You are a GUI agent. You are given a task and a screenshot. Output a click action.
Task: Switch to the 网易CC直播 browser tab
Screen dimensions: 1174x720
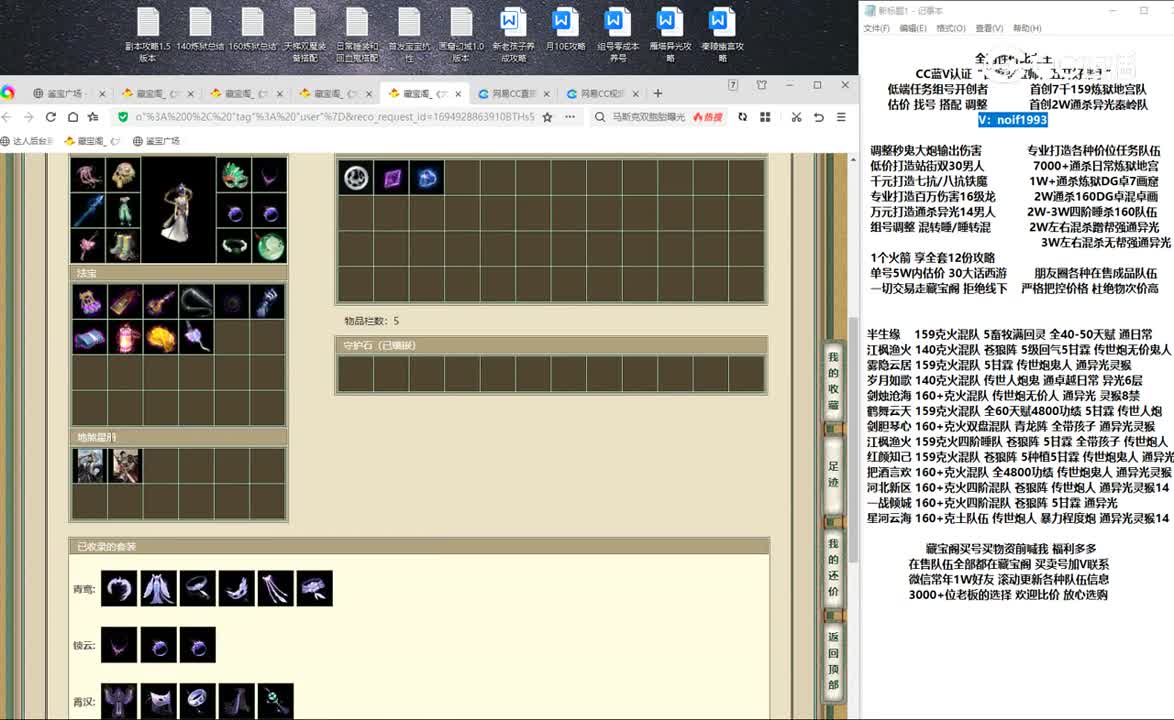tap(514, 94)
